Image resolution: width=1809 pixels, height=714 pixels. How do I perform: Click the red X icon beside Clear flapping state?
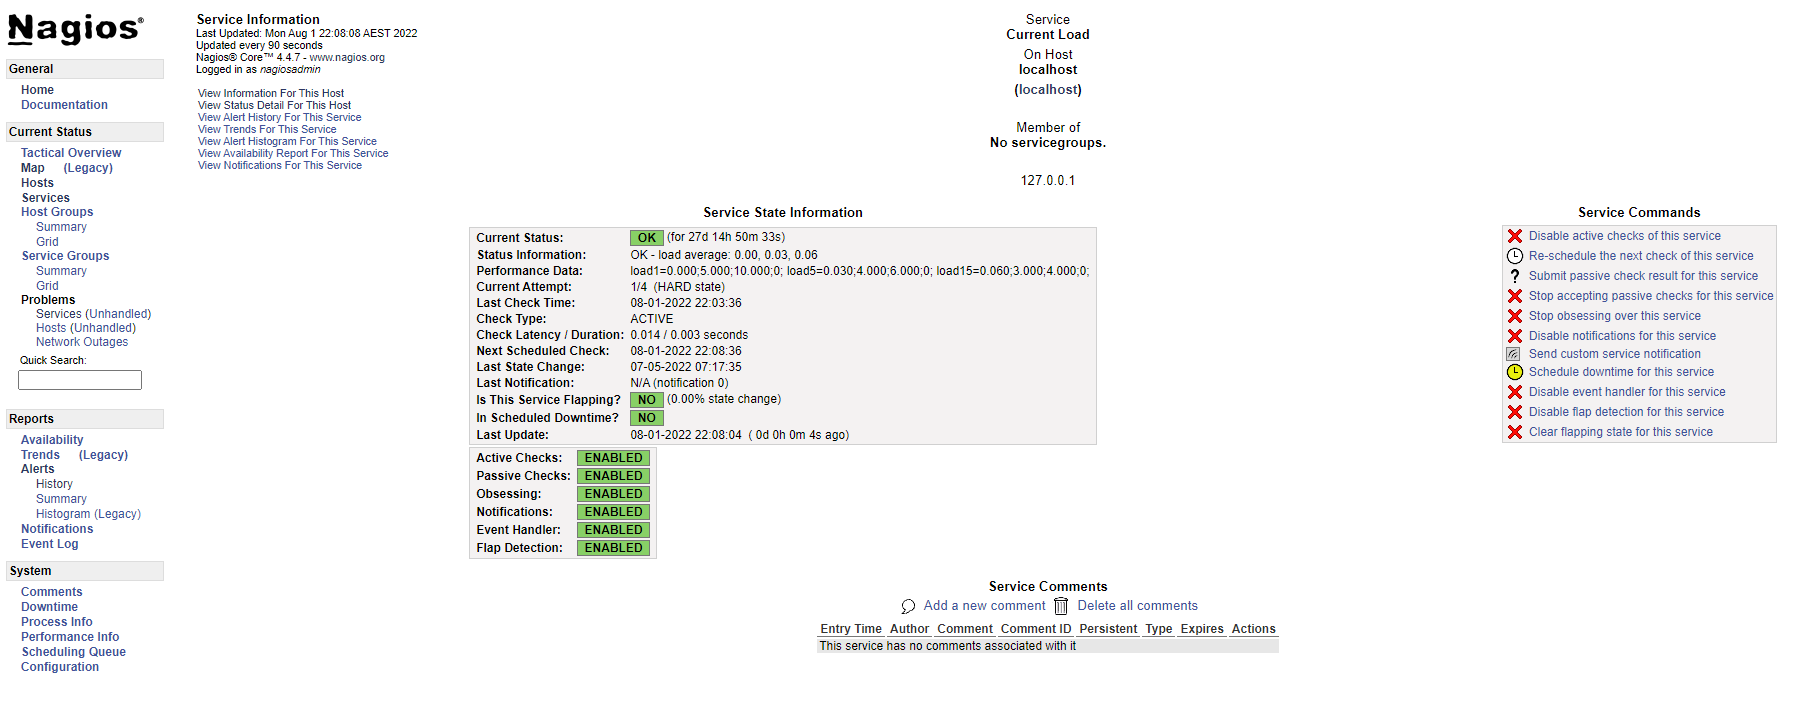[x=1515, y=432]
